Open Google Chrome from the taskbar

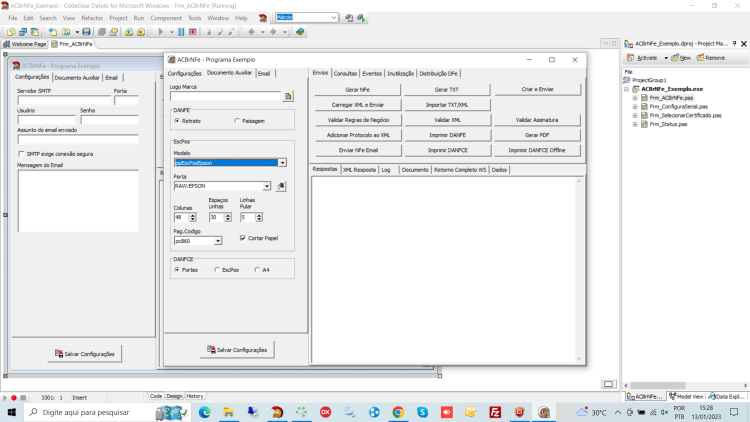tap(398, 412)
